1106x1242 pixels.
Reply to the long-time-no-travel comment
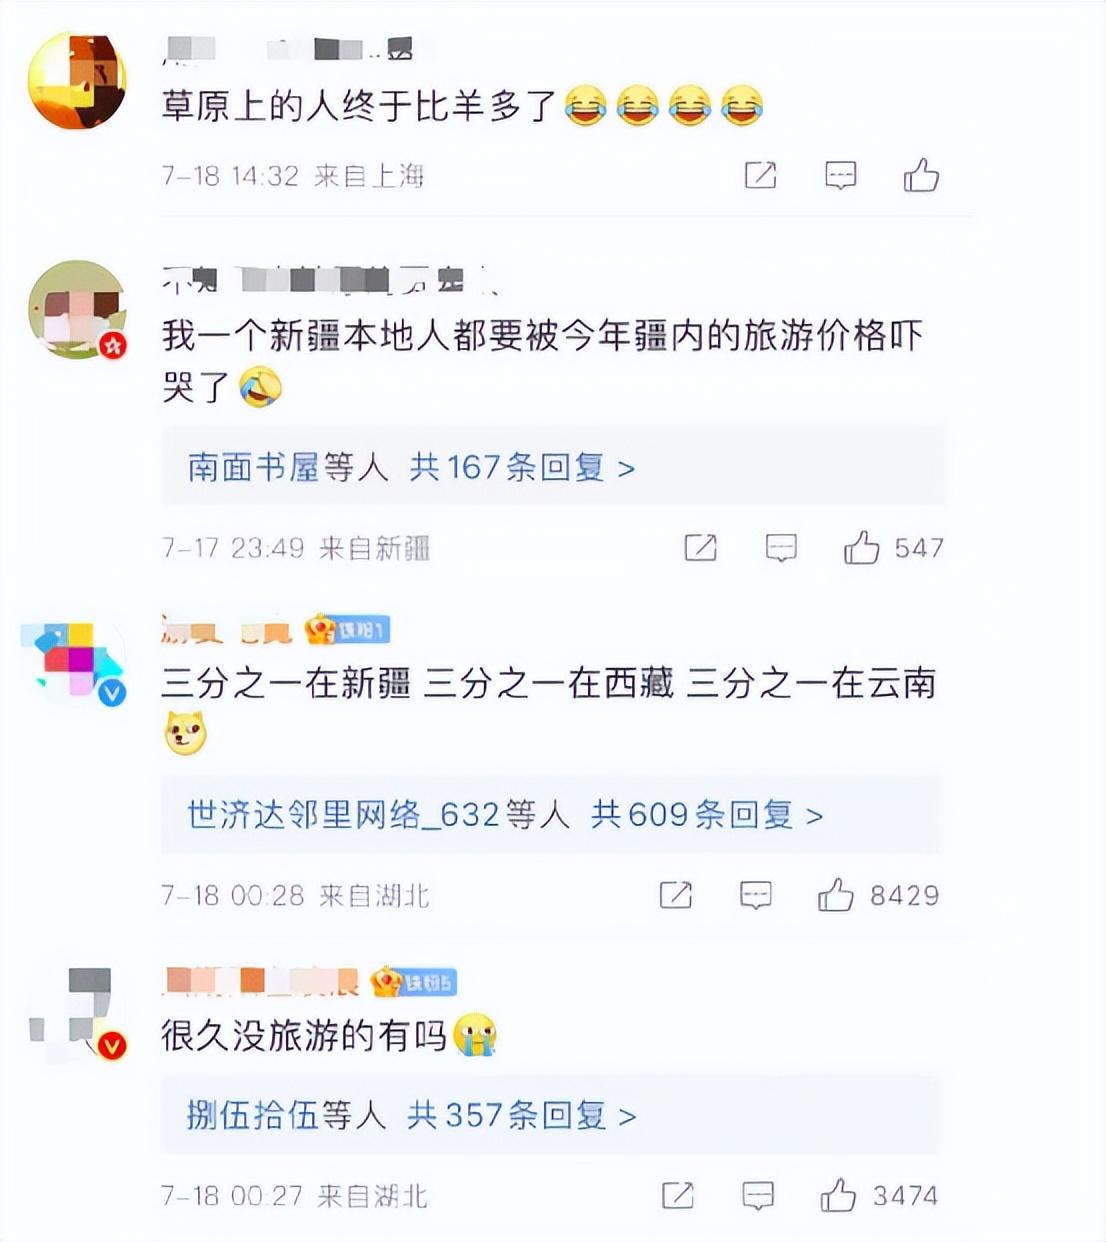point(758,1195)
